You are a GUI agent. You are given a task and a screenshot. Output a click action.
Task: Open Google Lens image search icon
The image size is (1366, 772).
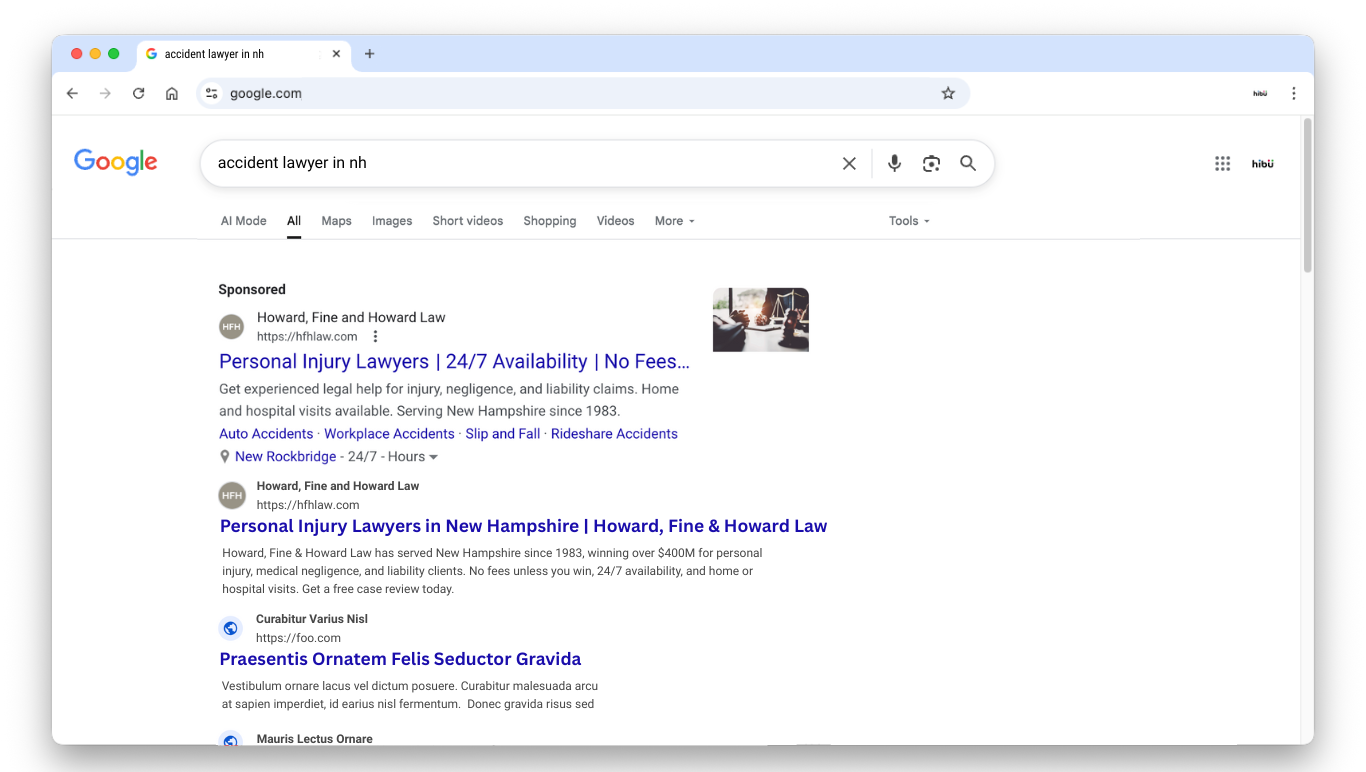[x=931, y=163]
